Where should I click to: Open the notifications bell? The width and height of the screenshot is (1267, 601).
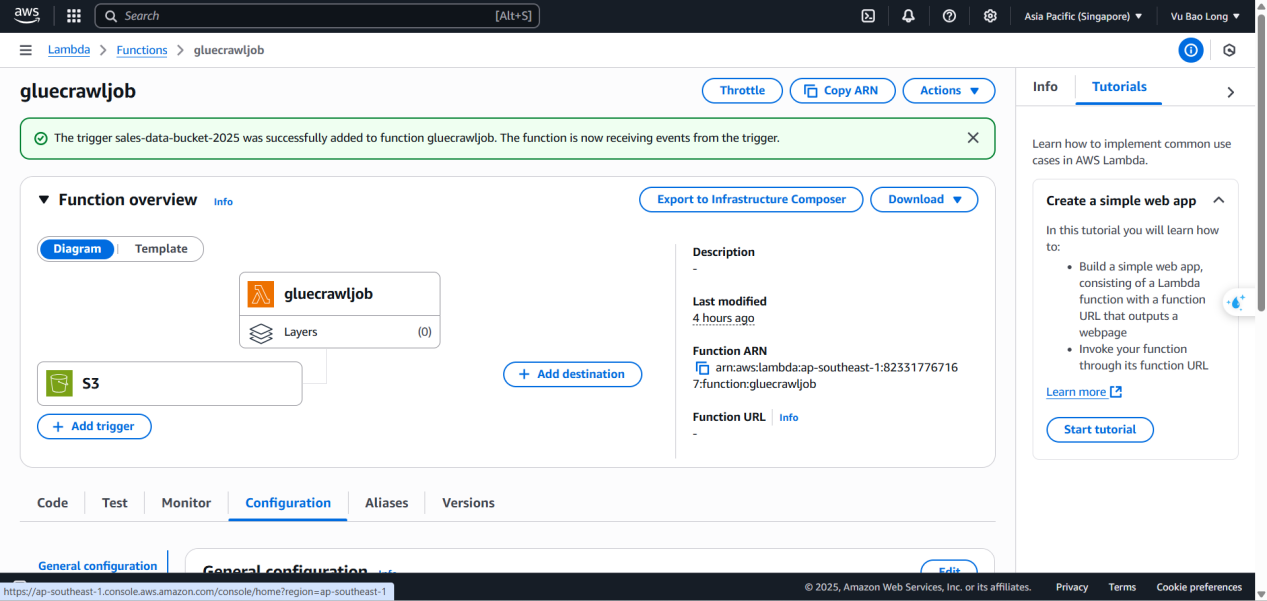(x=908, y=16)
